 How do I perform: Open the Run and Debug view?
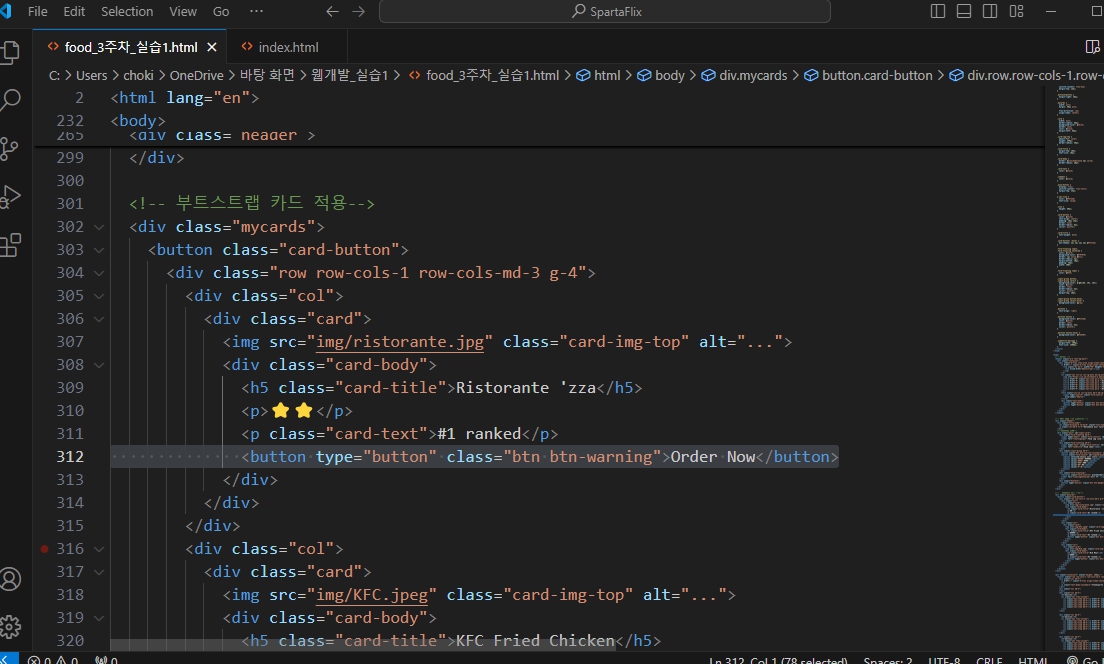tap(10, 197)
